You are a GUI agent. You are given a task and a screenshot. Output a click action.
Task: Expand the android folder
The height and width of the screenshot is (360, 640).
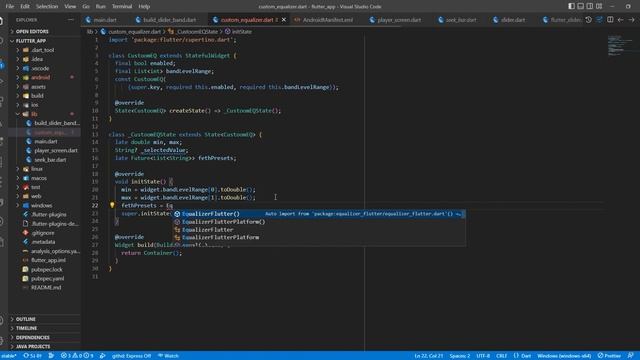(40, 77)
